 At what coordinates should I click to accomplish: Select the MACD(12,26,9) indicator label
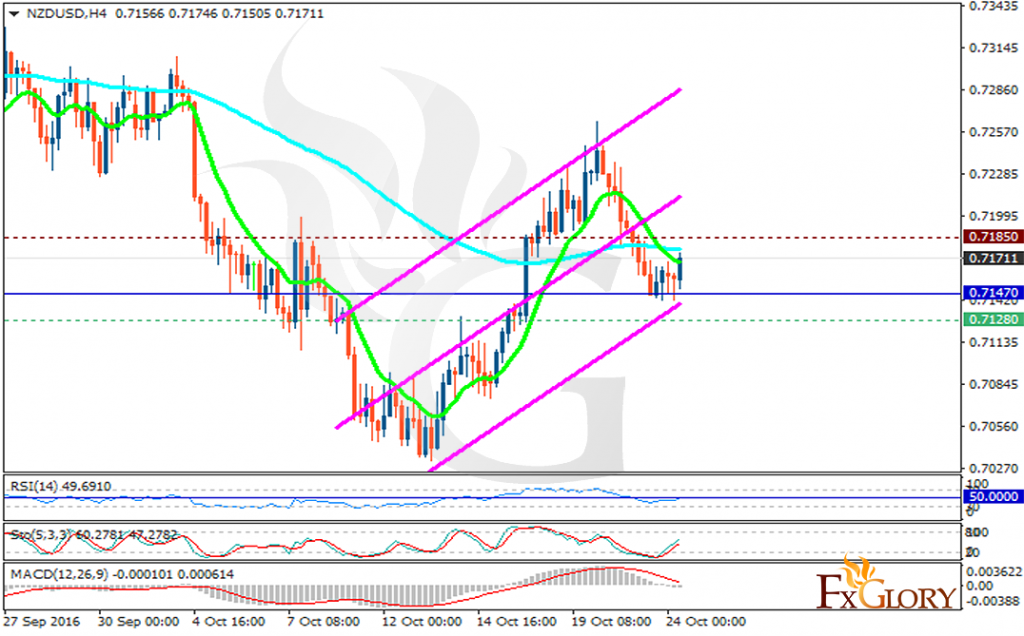(x=121, y=574)
